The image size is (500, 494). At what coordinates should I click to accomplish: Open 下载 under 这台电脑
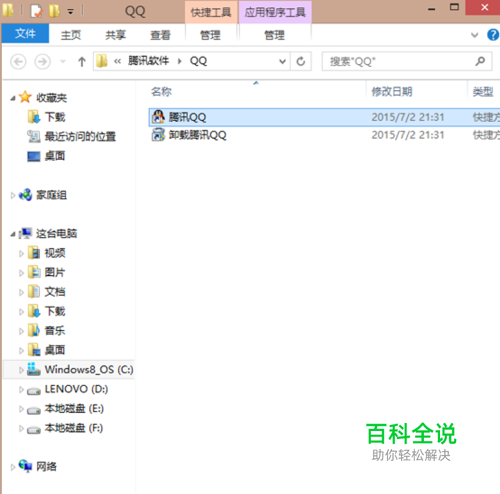55,311
